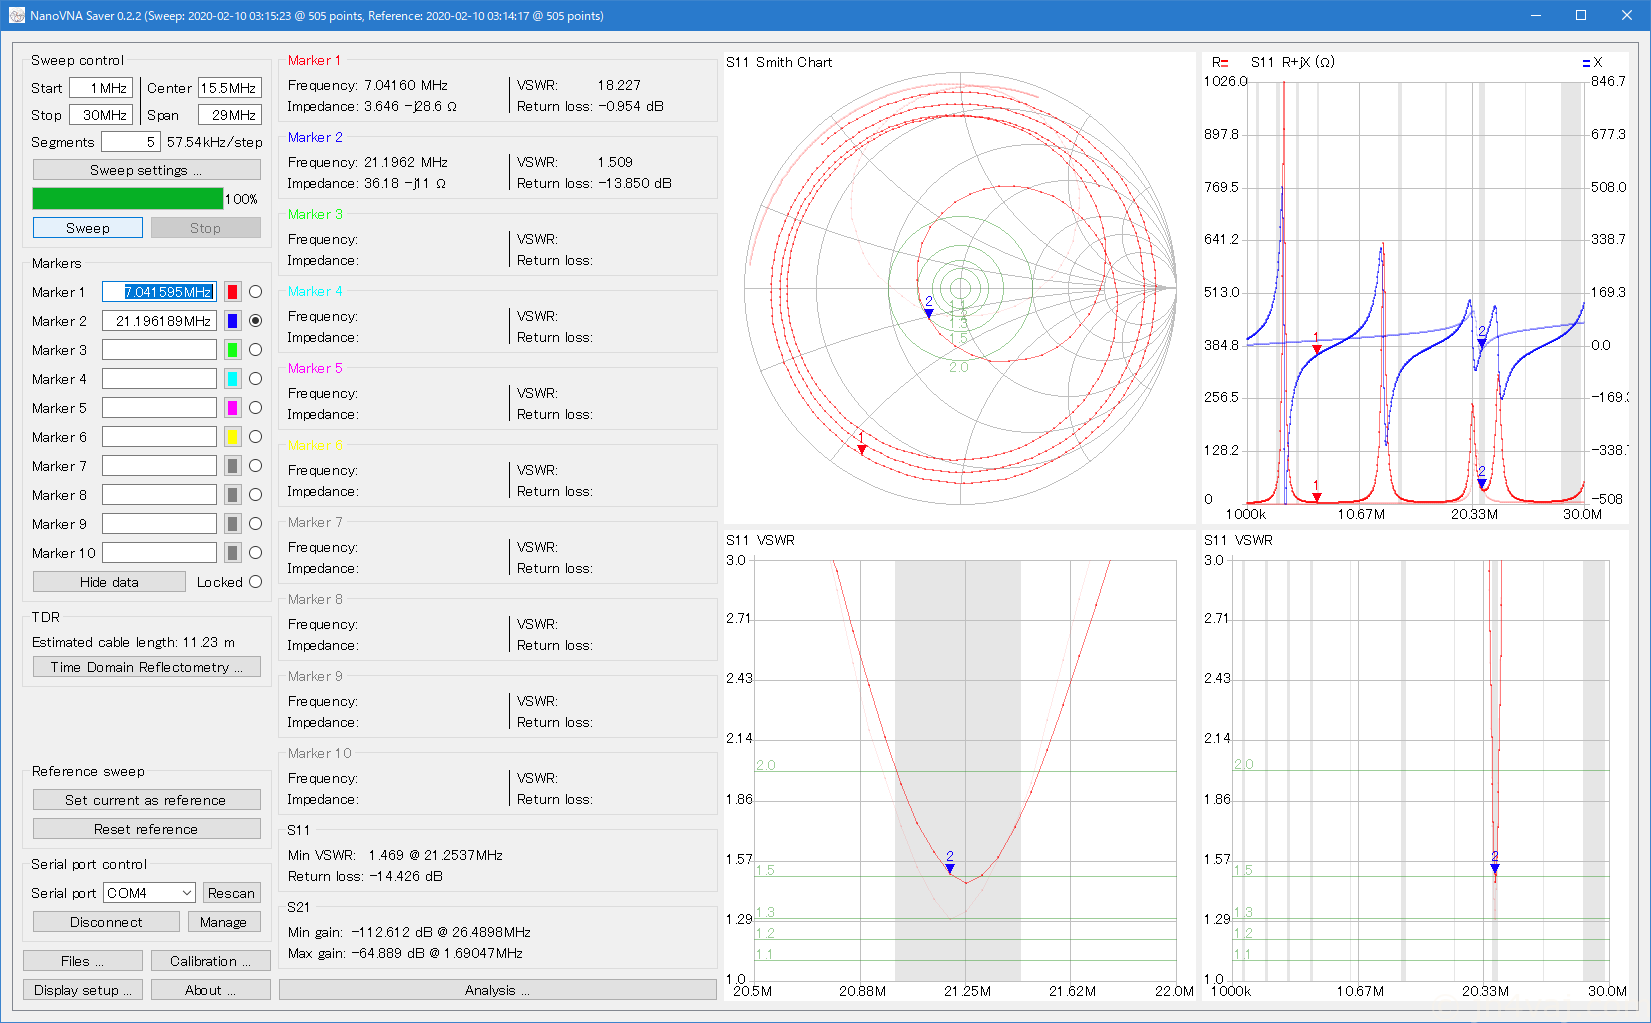Click Marker 1 frequency input field
The width and height of the screenshot is (1651, 1023).
[x=159, y=292]
